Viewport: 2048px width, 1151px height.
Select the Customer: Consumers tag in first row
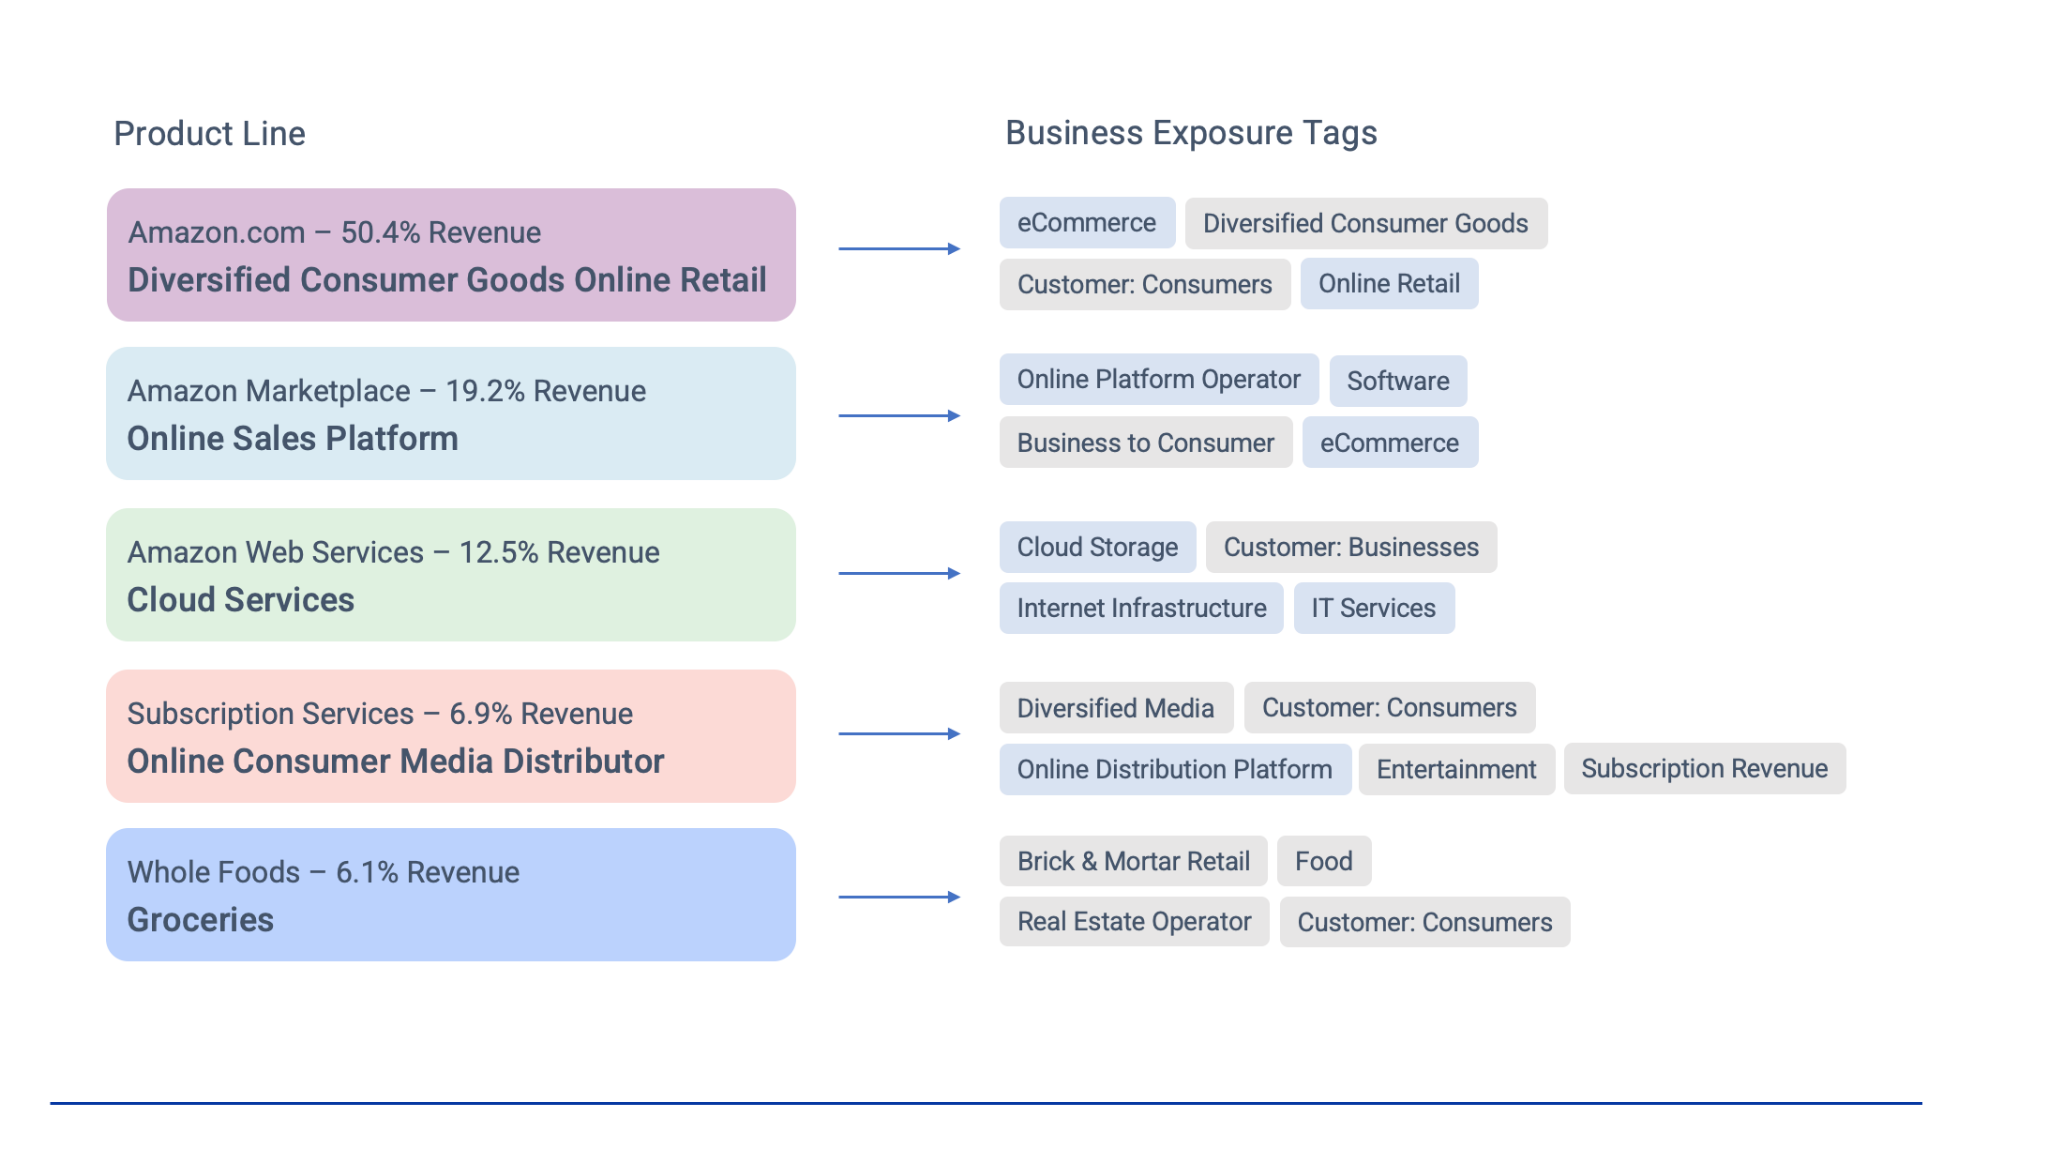tap(1144, 284)
